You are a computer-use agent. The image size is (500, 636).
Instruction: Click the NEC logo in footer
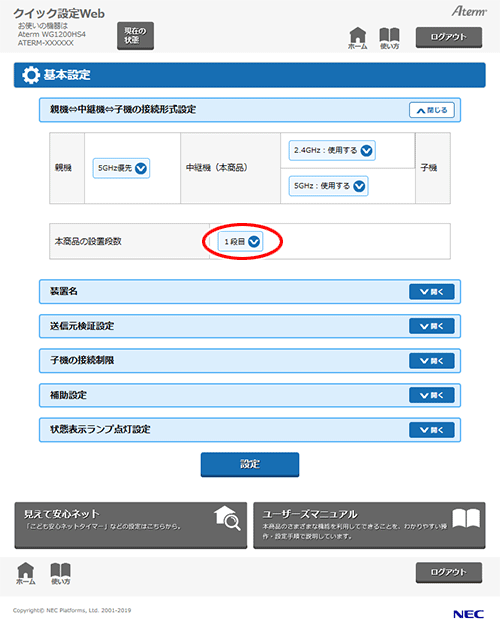468,614
